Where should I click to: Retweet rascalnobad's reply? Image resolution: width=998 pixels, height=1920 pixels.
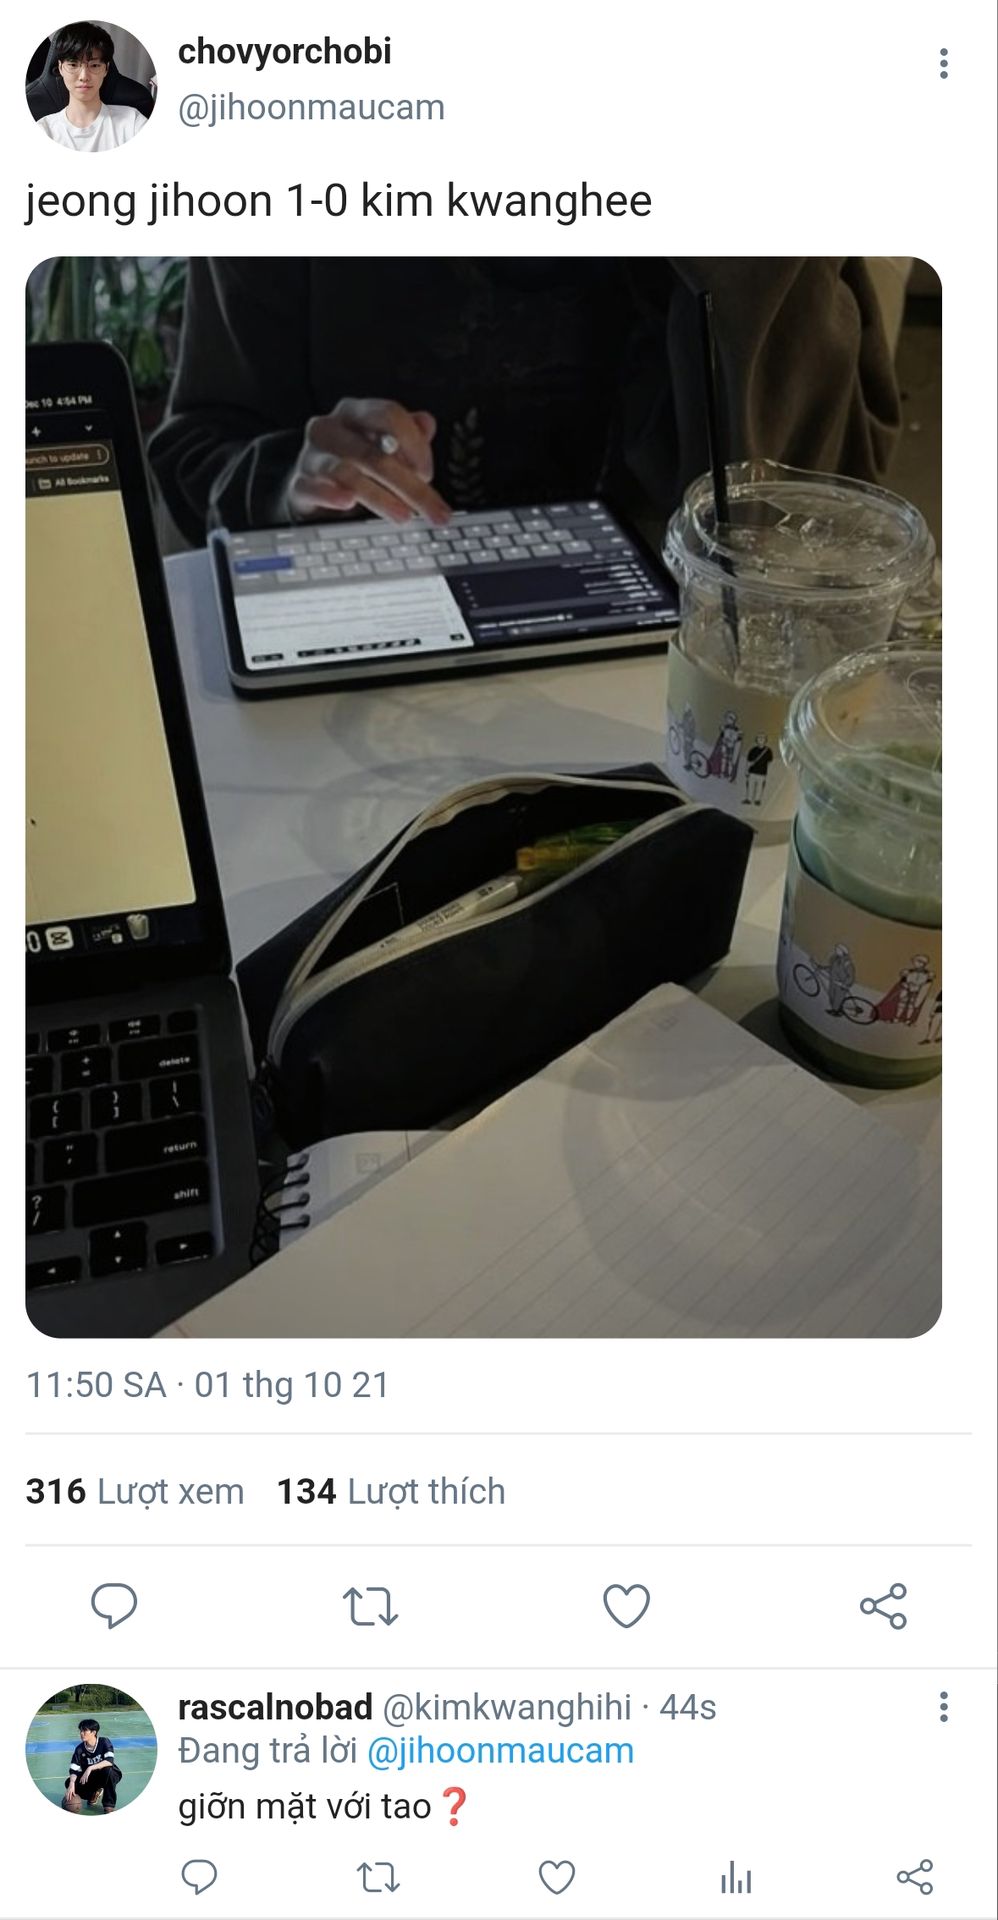tap(379, 1877)
